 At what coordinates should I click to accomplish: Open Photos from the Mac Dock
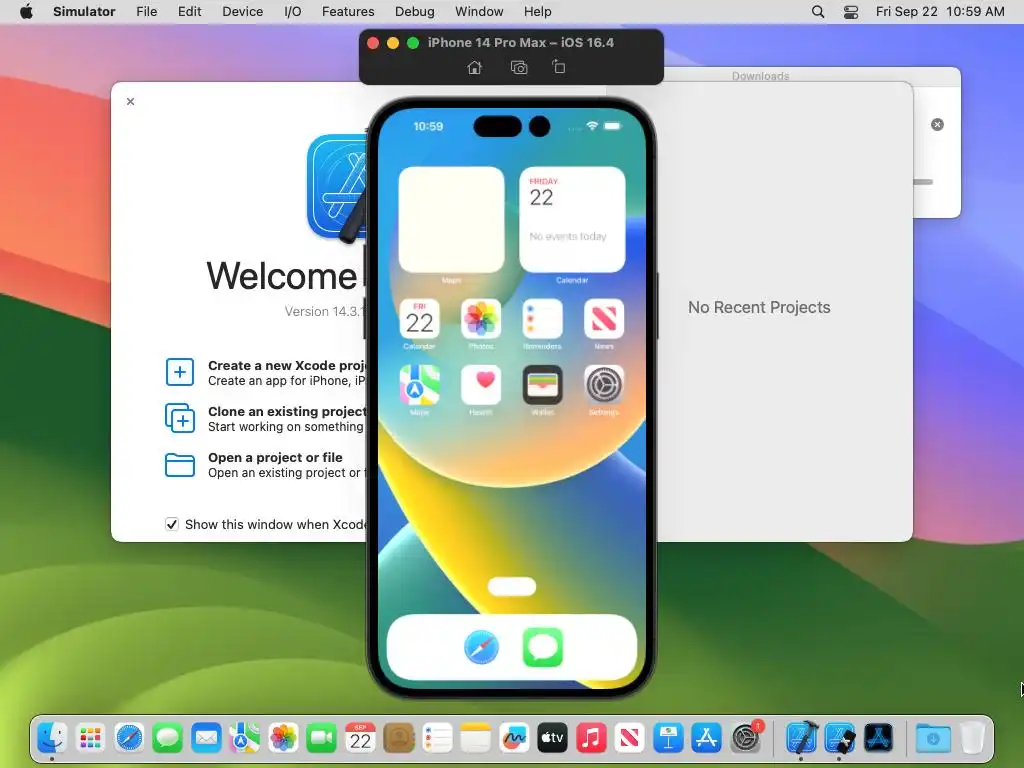283,738
